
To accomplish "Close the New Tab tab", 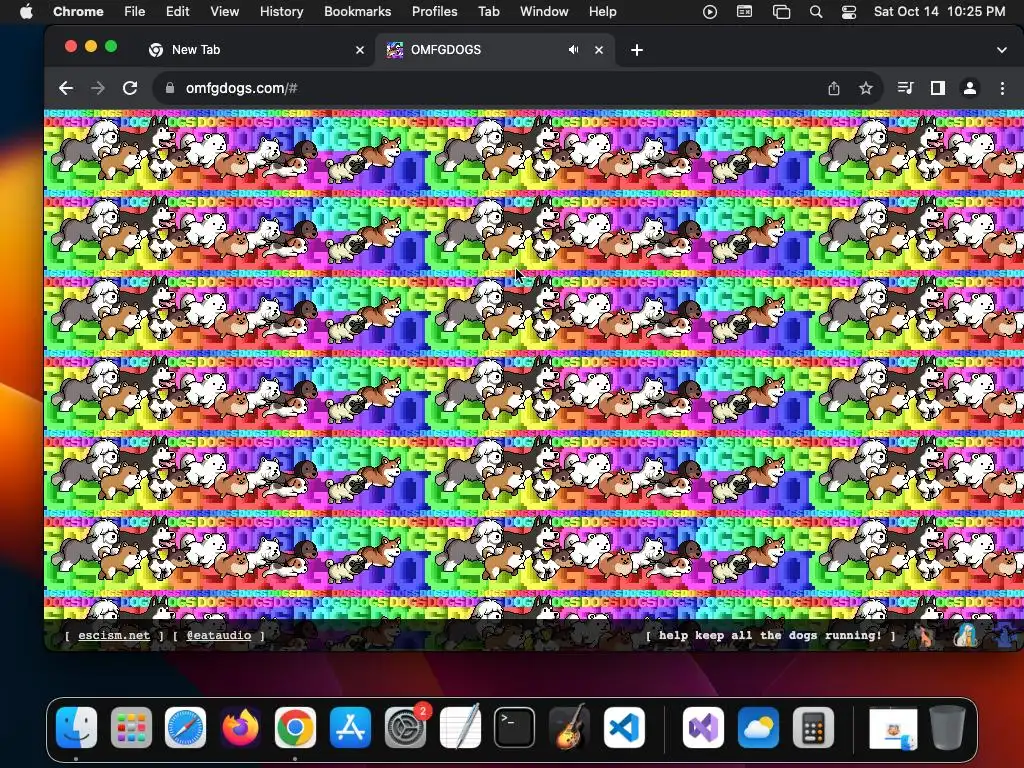I will click(x=360, y=50).
